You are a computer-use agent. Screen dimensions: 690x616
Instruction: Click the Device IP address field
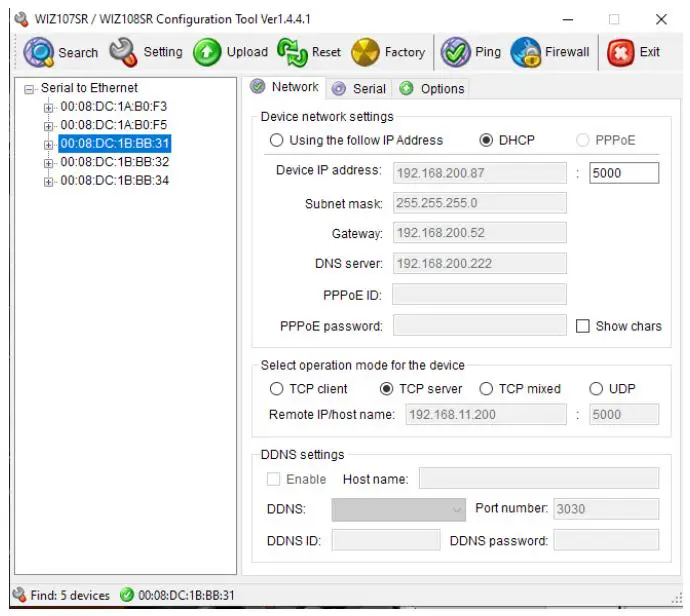coord(480,173)
